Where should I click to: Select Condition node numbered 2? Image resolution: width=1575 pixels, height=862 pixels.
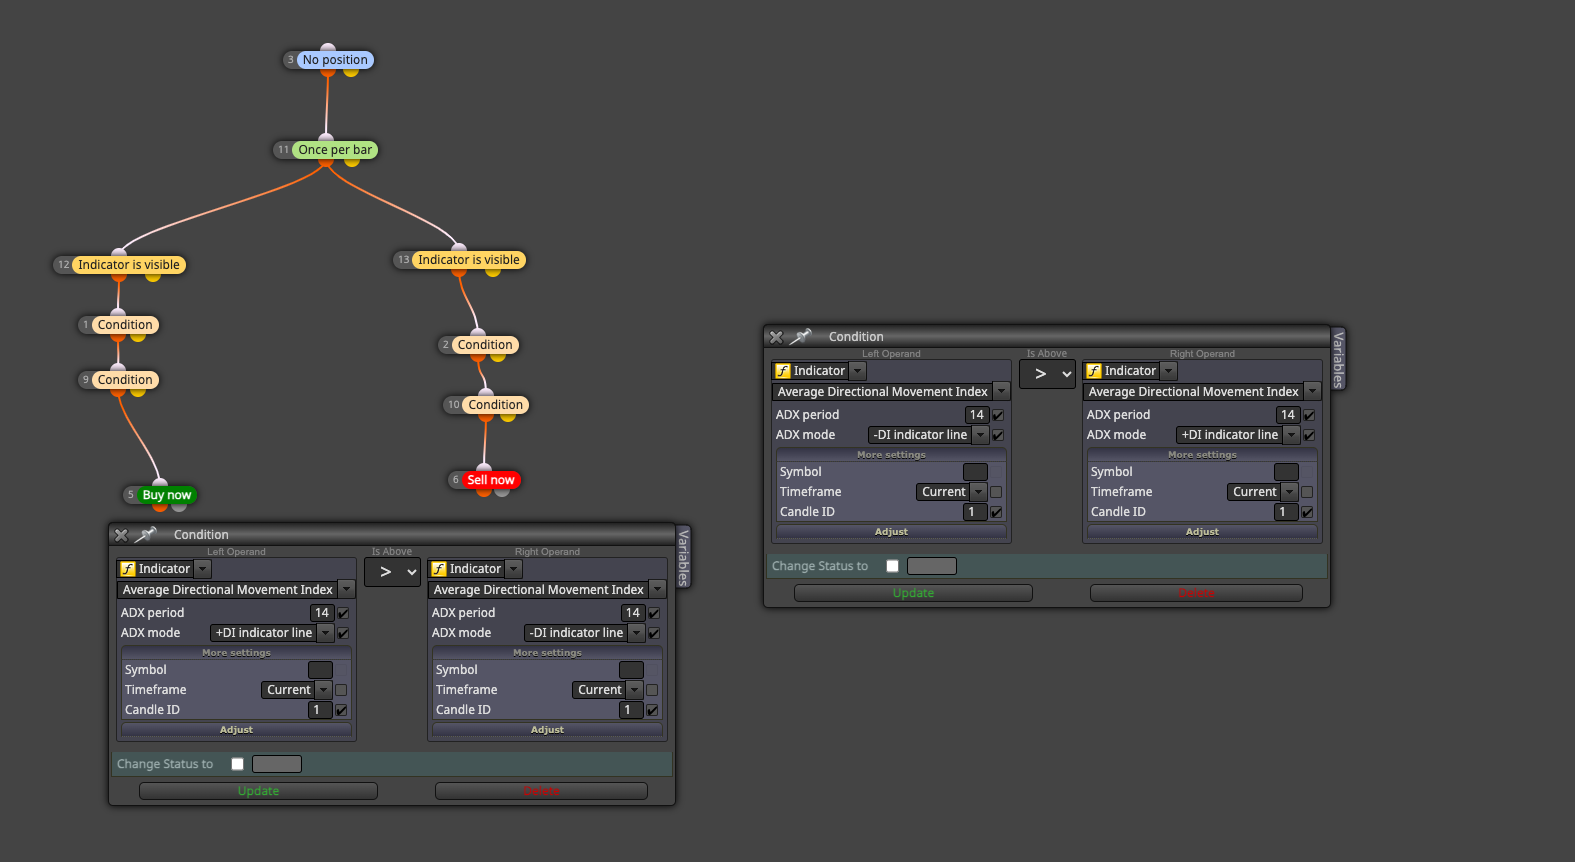point(485,345)
